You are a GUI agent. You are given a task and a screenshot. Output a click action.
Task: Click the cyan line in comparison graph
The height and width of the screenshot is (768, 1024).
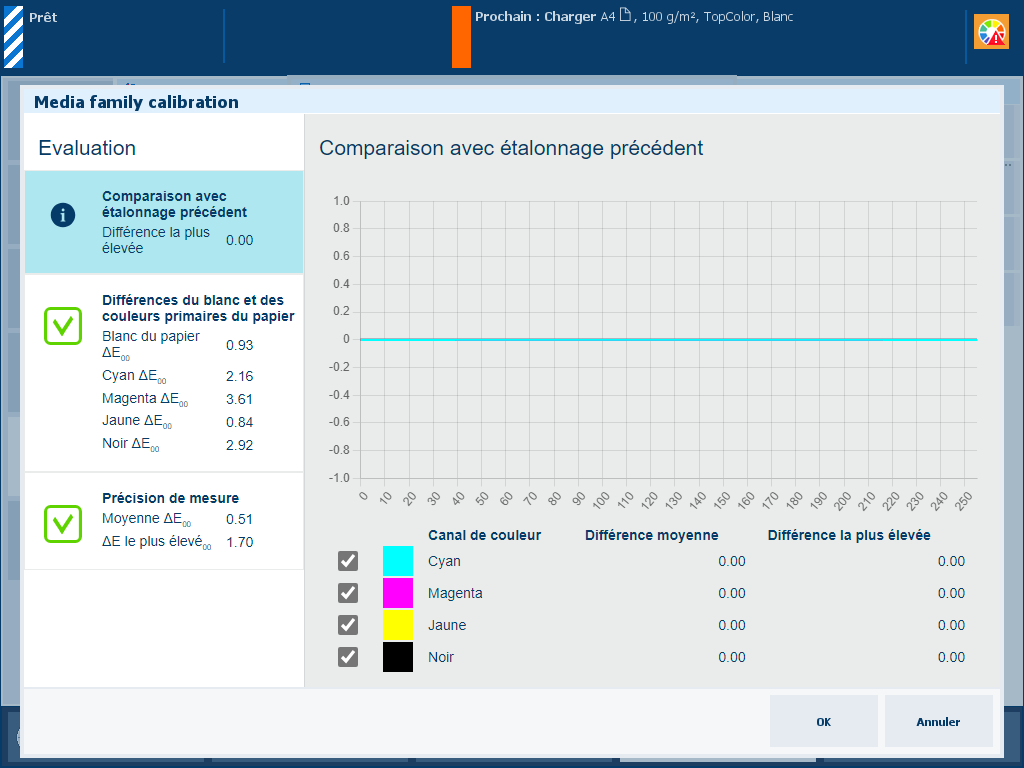668,340
